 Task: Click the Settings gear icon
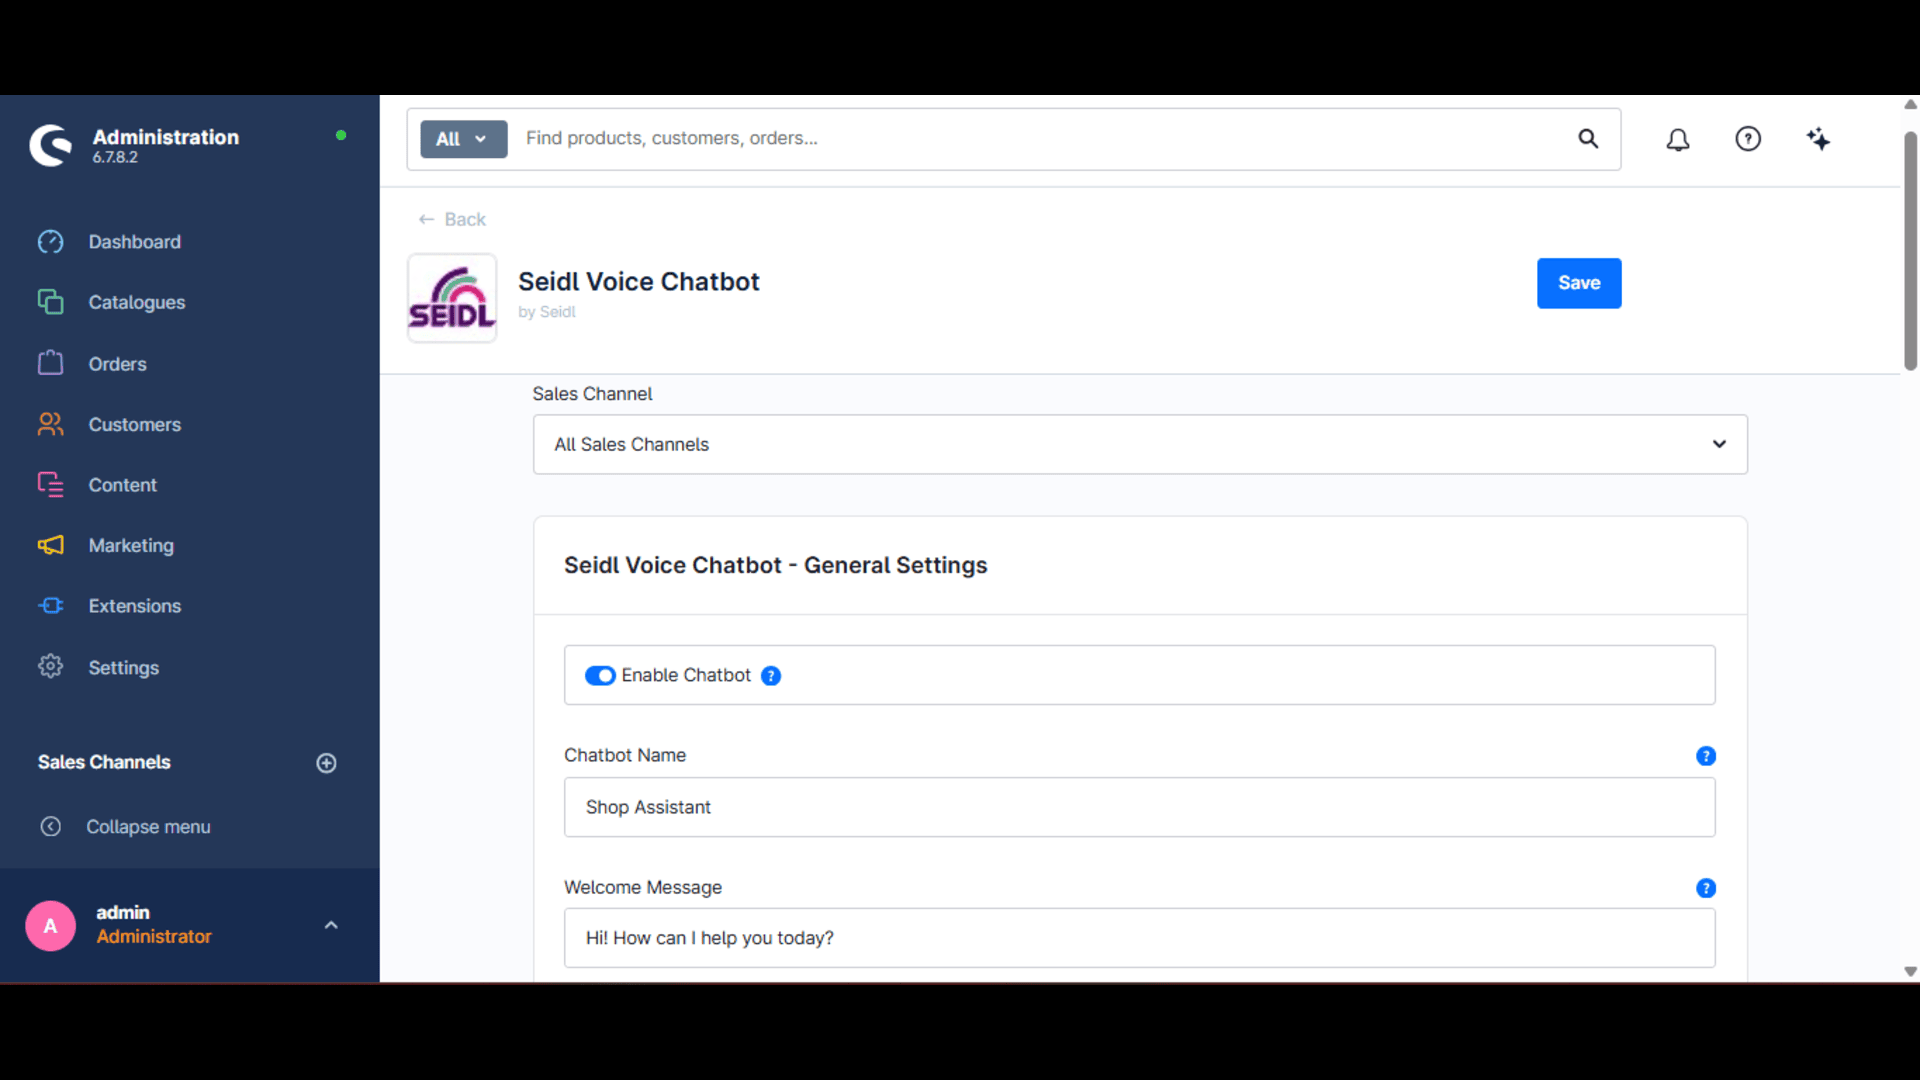50,666
